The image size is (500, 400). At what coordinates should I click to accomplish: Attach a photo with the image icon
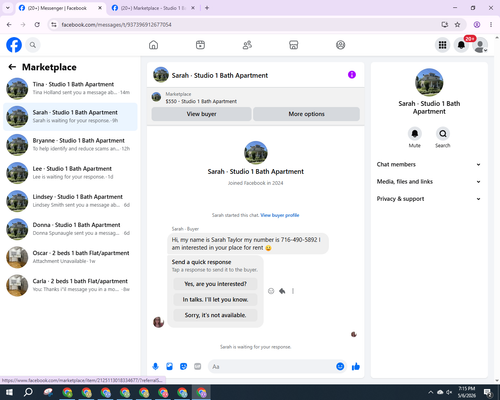[x=169, y=367]
